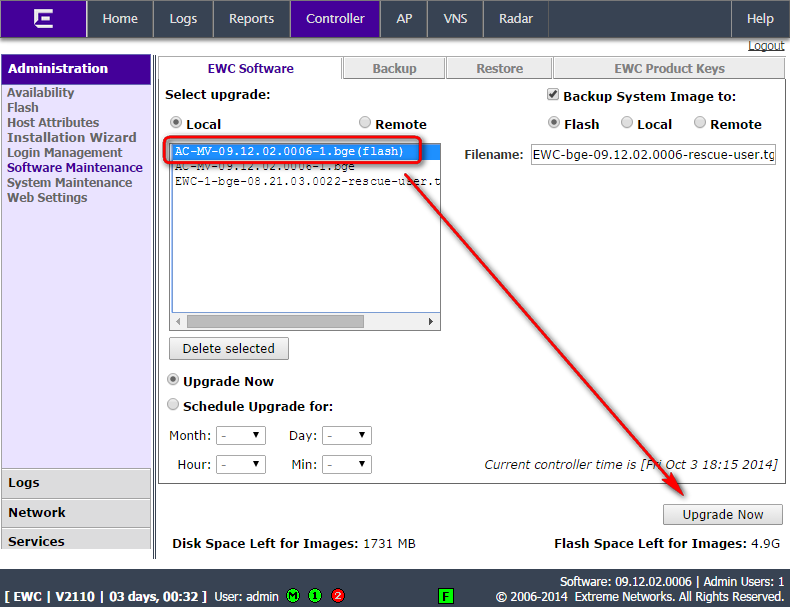Click the green M status indicator
Image resolution: width=790 pixels, height=607 pixels.
click(293, 596)
